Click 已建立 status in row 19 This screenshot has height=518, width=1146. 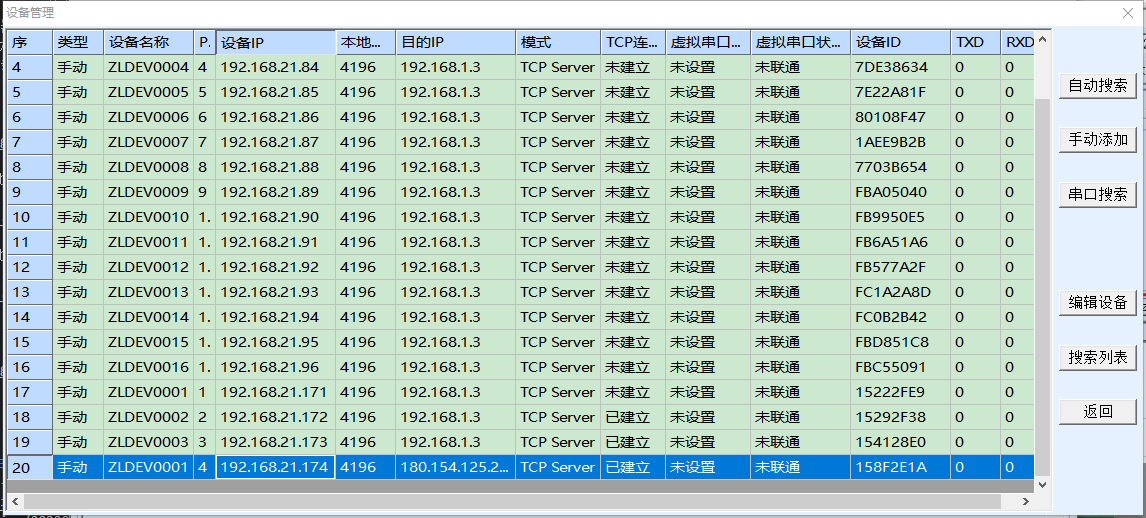click(633, 442)
